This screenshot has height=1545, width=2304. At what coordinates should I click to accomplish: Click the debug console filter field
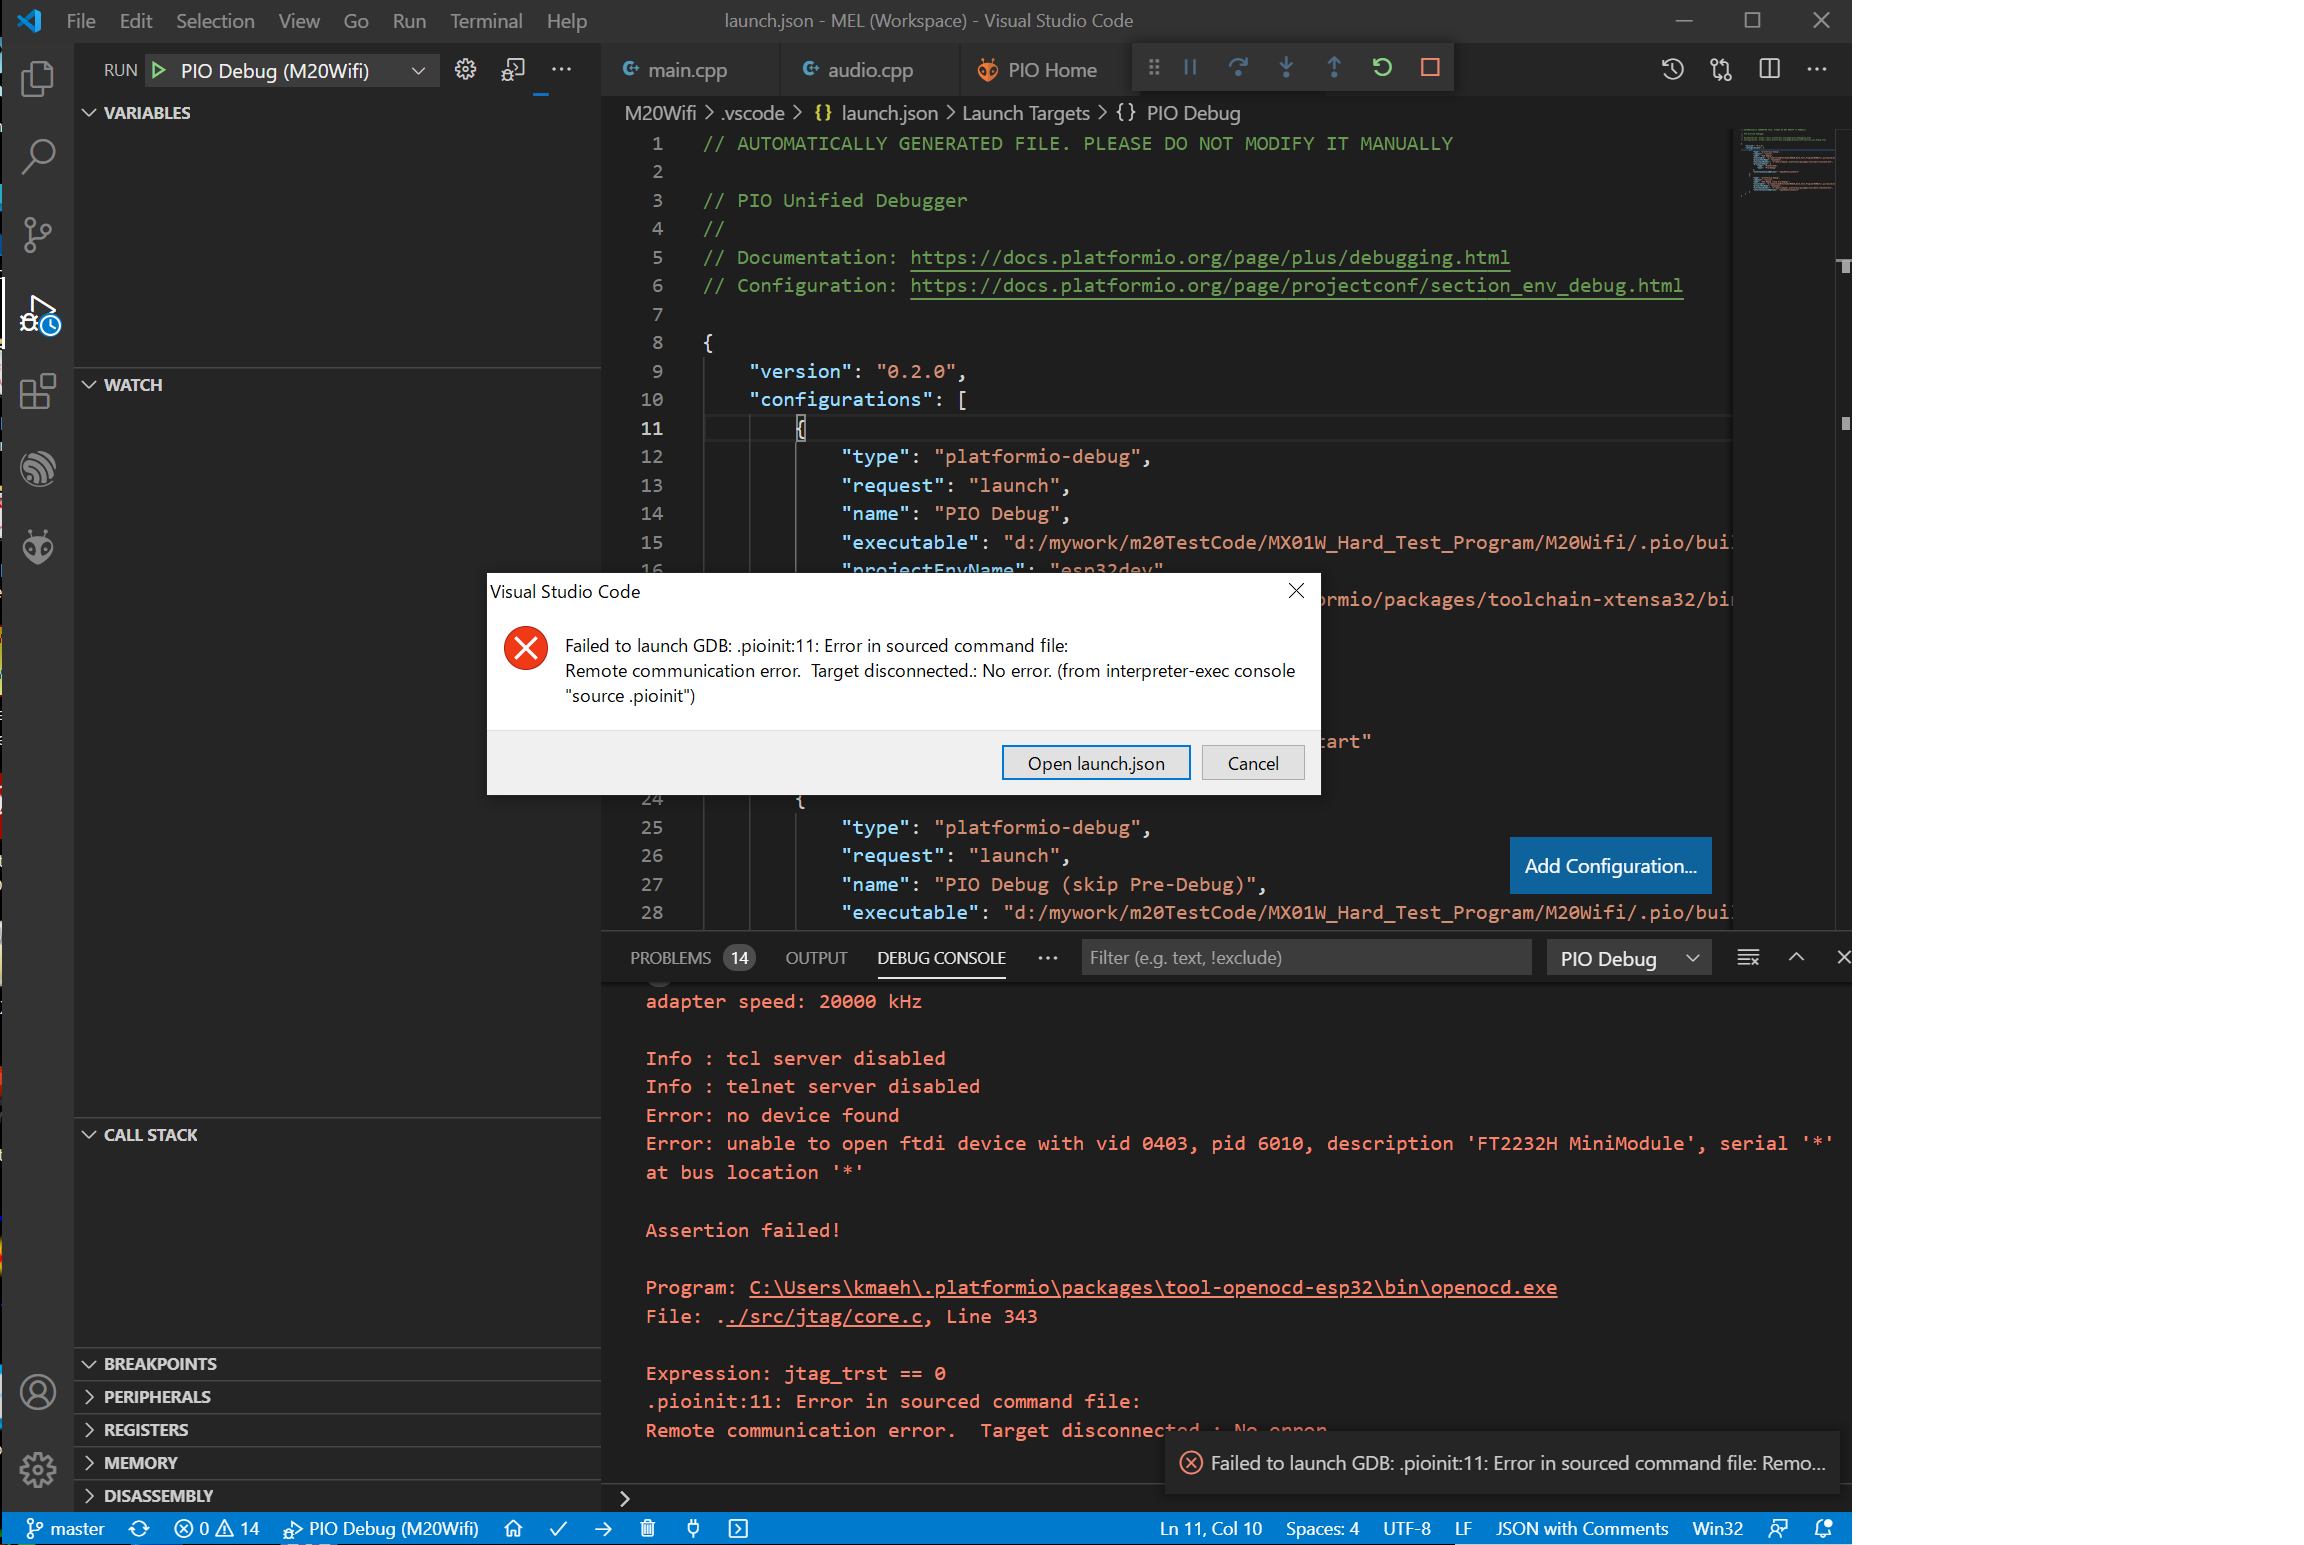[x=1305, y=957]
